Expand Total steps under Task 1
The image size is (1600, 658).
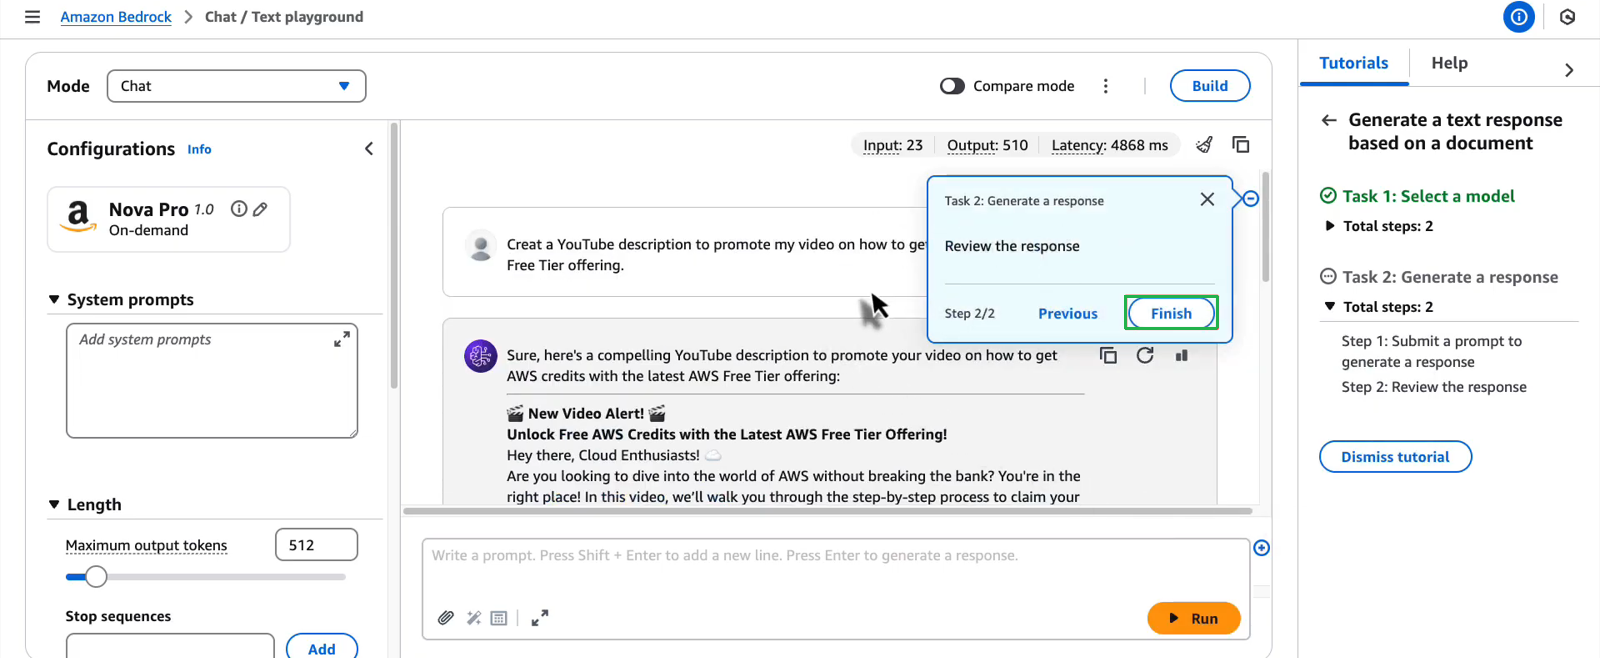tap(1329, 226)
